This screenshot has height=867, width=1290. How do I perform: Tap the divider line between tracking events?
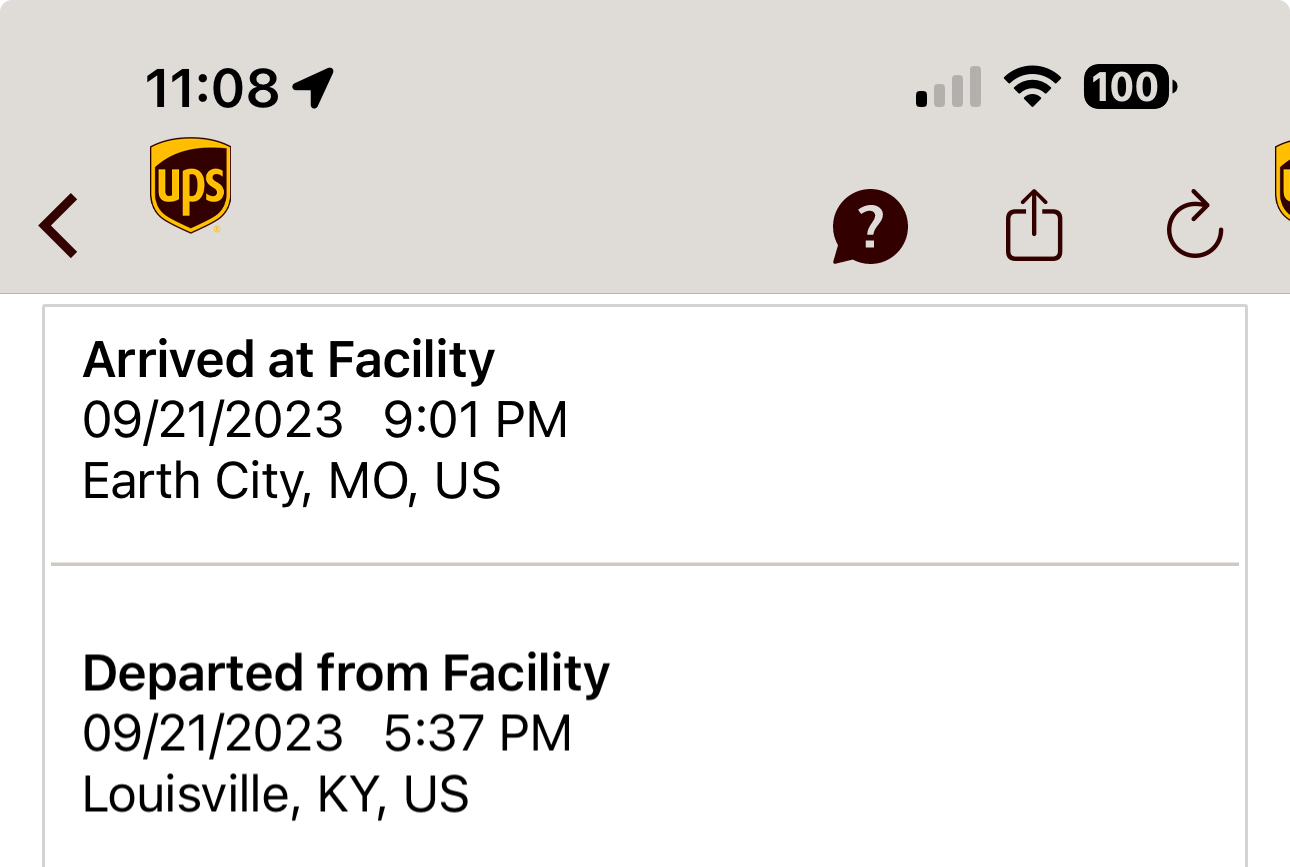click(x=645, y=565)
